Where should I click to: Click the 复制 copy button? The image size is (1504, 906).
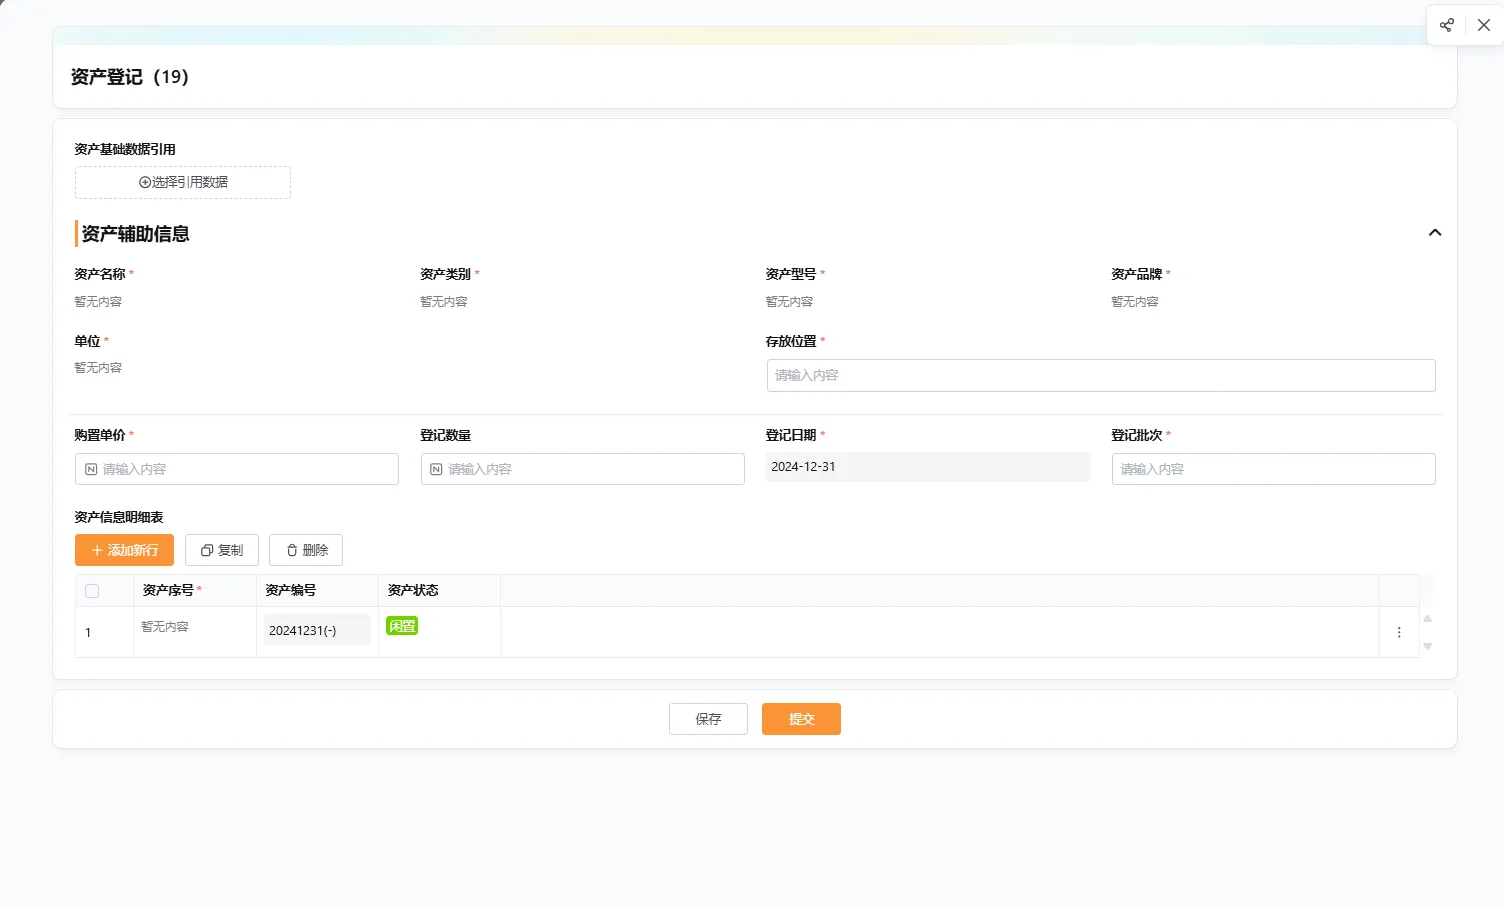(x=222, y=550)
